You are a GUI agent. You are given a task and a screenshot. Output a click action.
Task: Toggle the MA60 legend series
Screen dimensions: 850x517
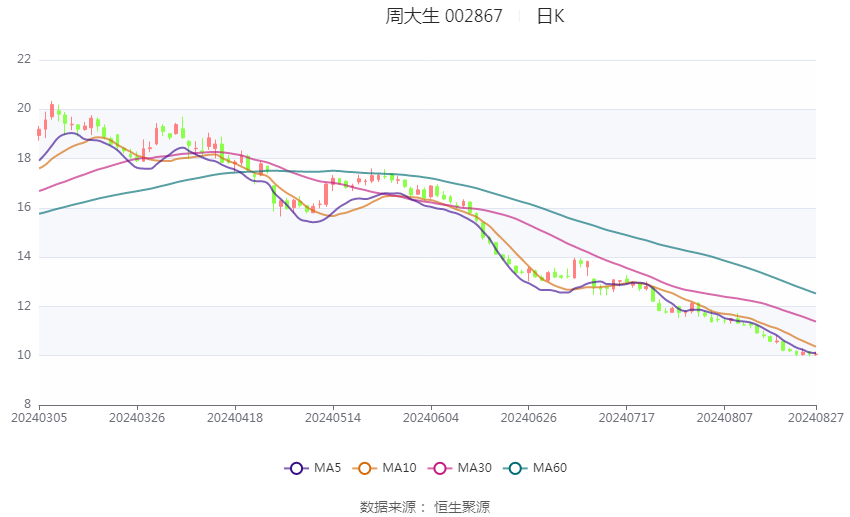coord(535,468)
